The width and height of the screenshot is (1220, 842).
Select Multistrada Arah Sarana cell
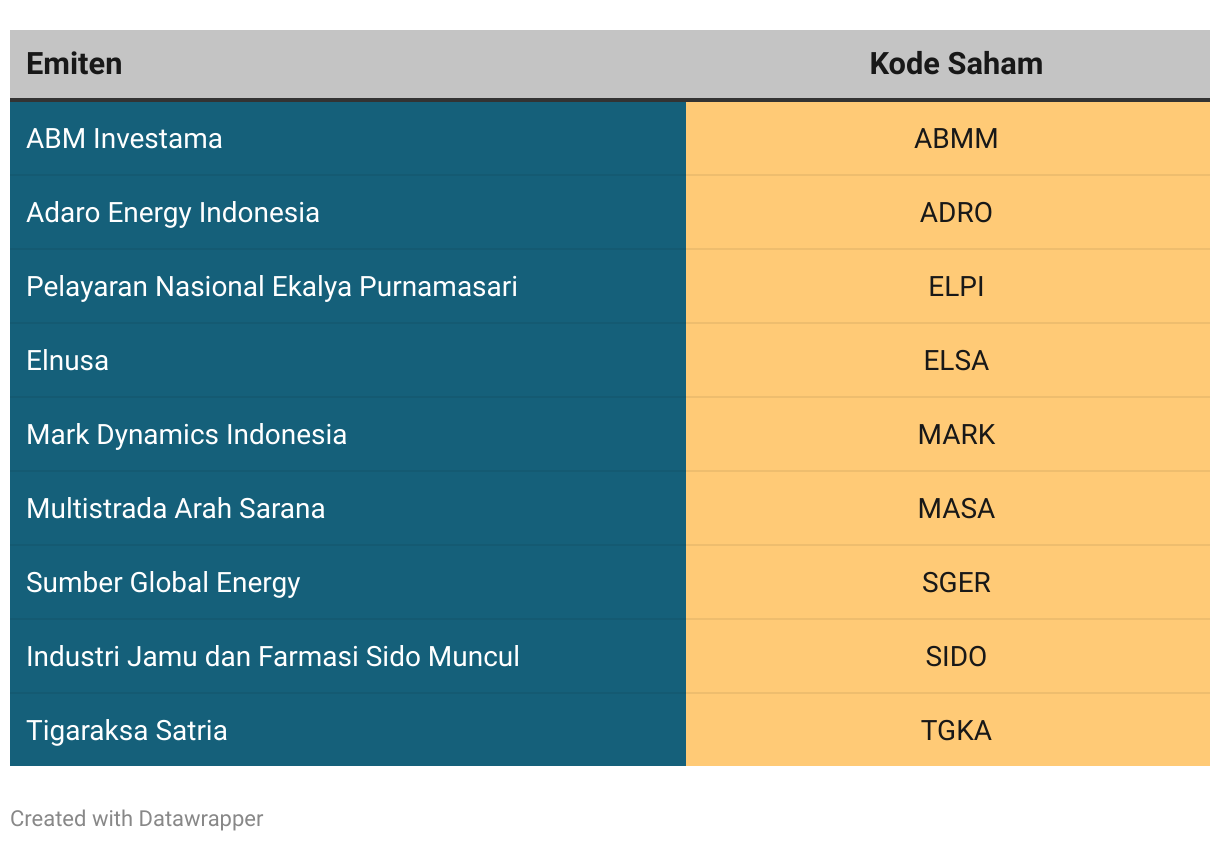coord(347,508)
